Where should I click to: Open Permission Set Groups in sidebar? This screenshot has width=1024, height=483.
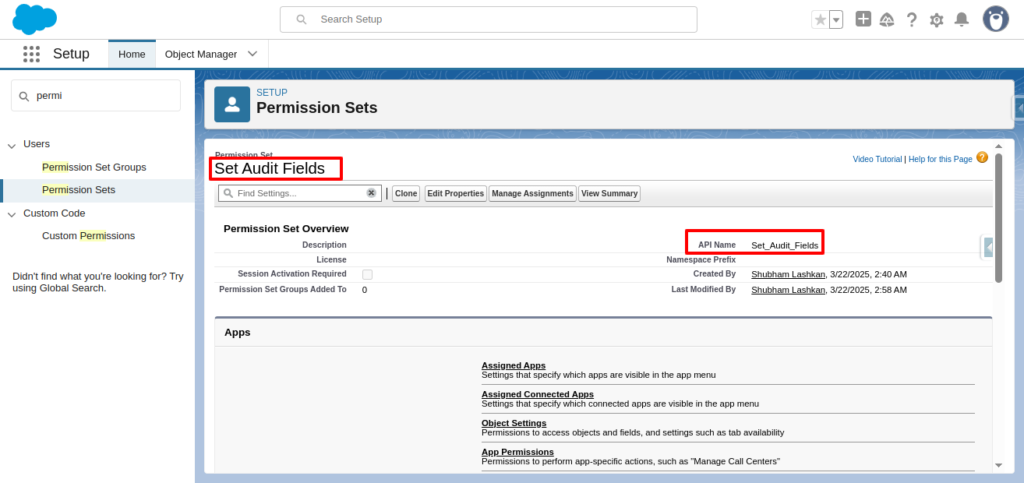tap(94, 167)
